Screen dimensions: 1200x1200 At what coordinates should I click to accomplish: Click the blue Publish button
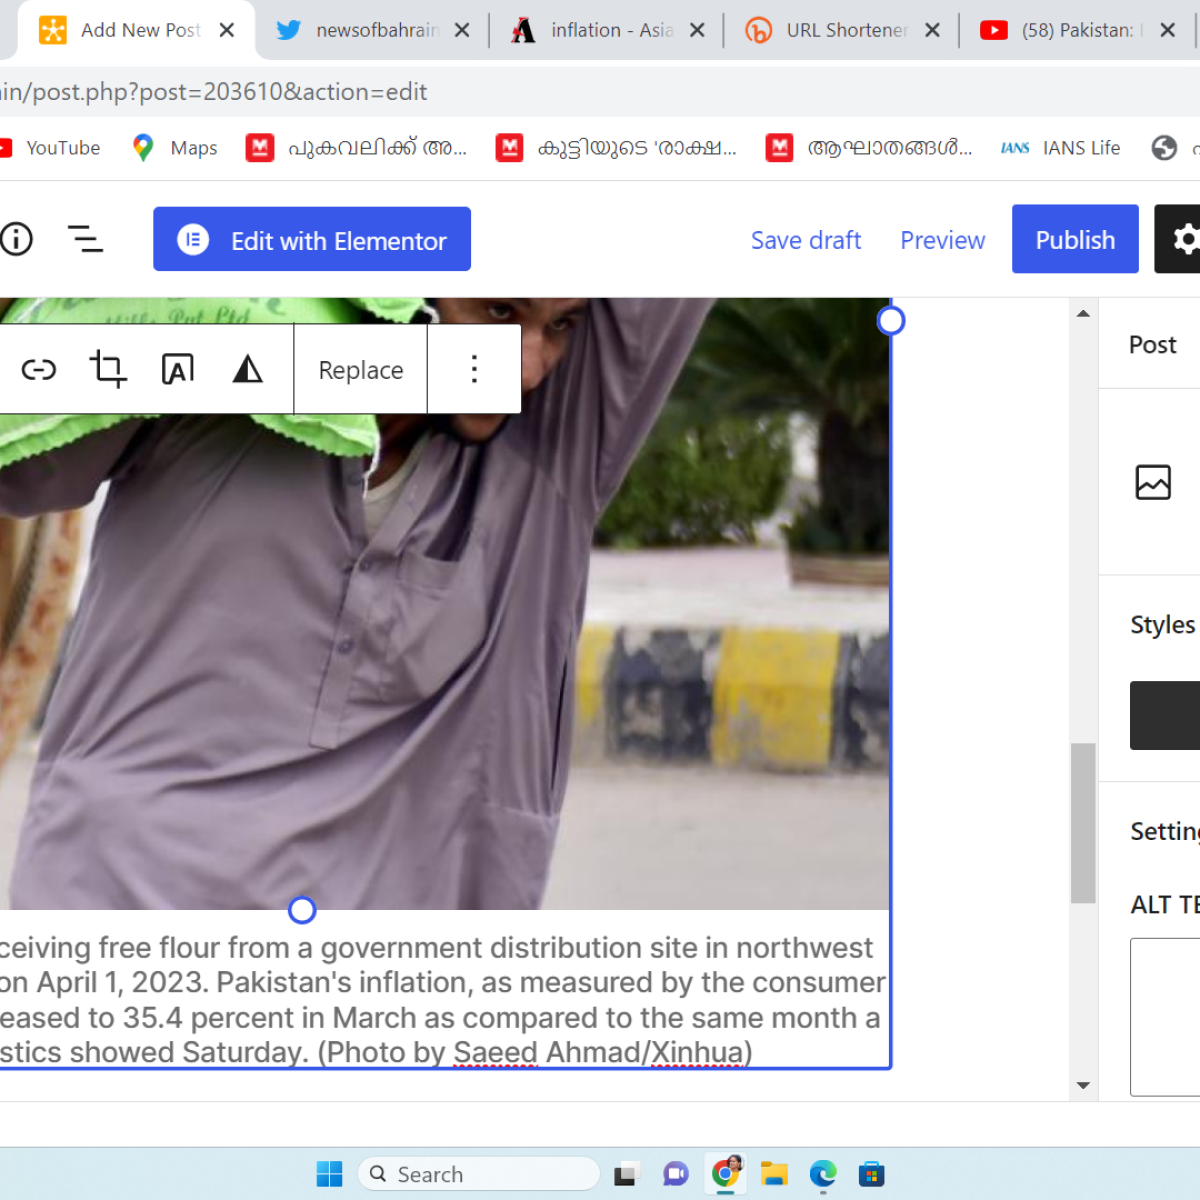pyautogui.click(x=1075, y=239)
